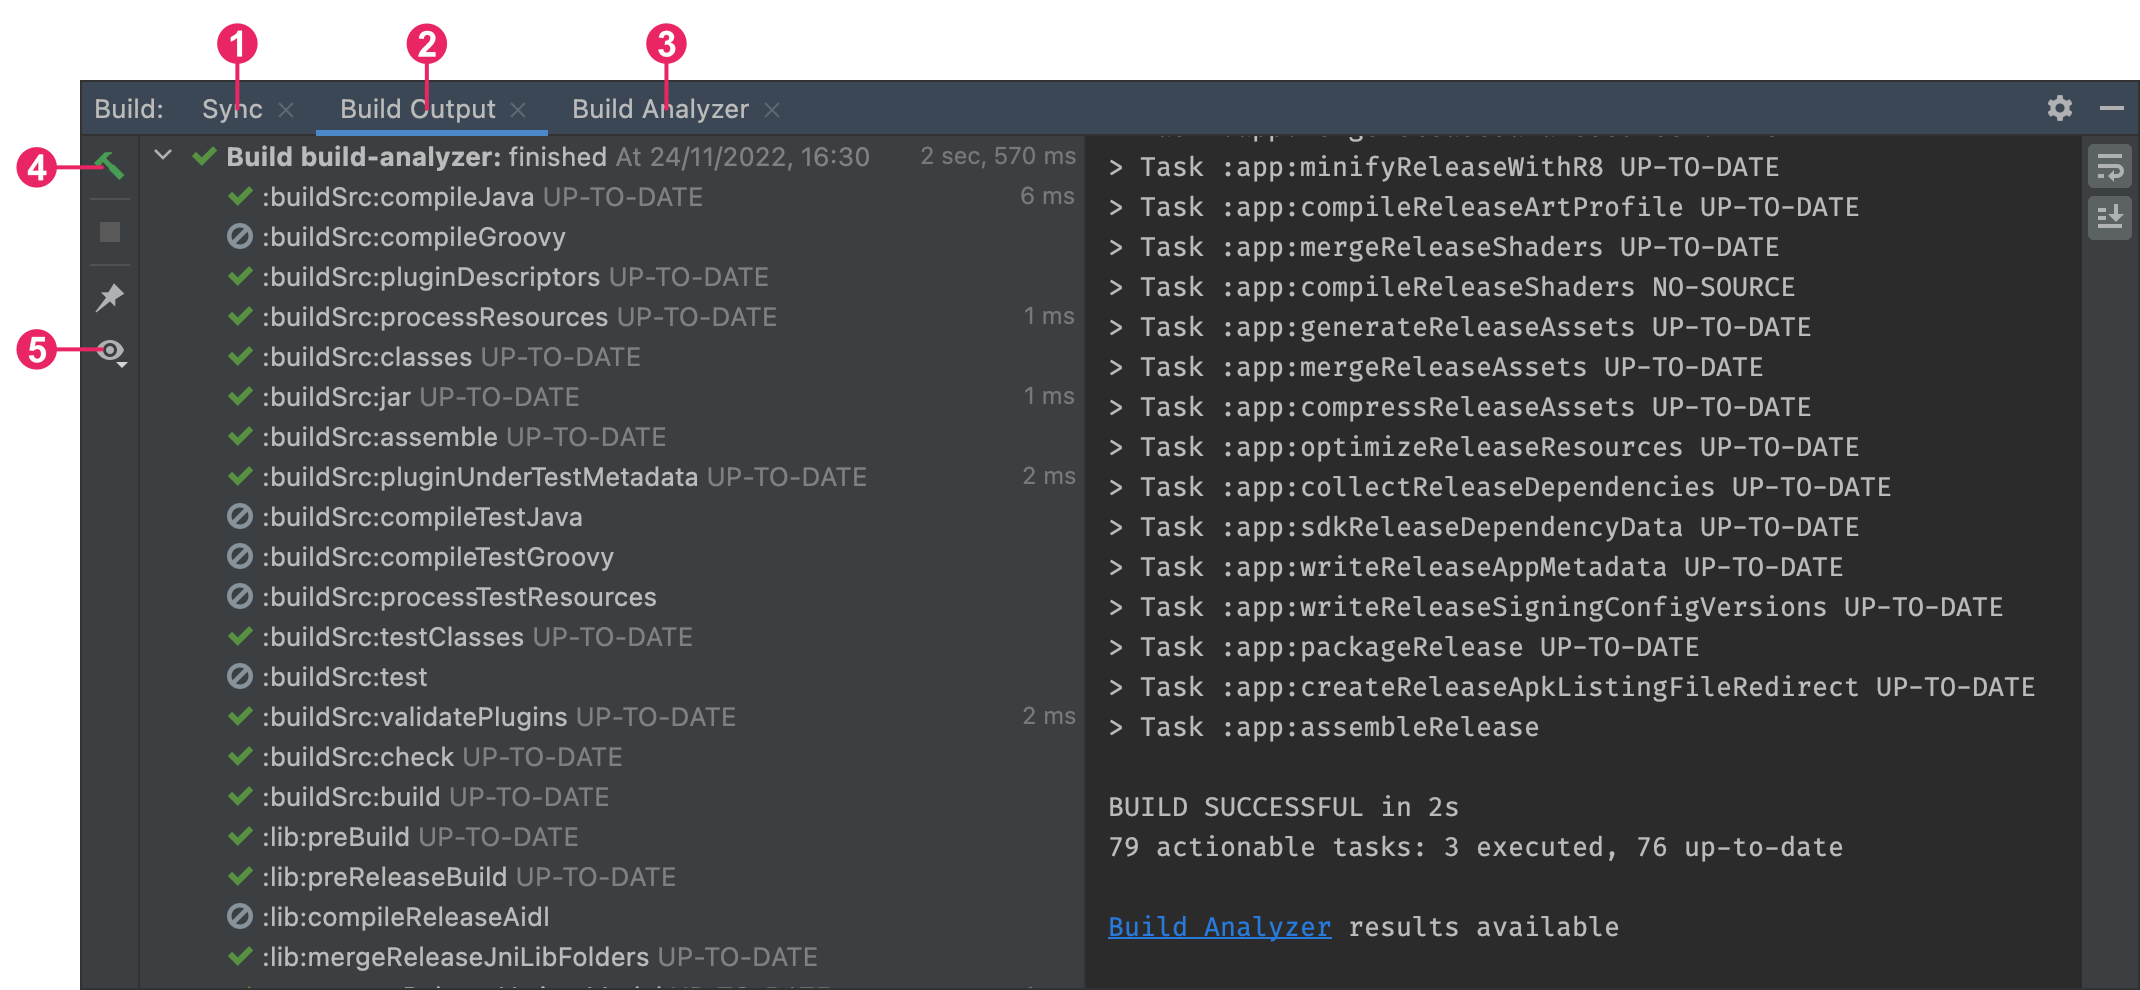2140x990 pixels.
Task: Open build window settings gear
Action: click(x=2059, y=108)
